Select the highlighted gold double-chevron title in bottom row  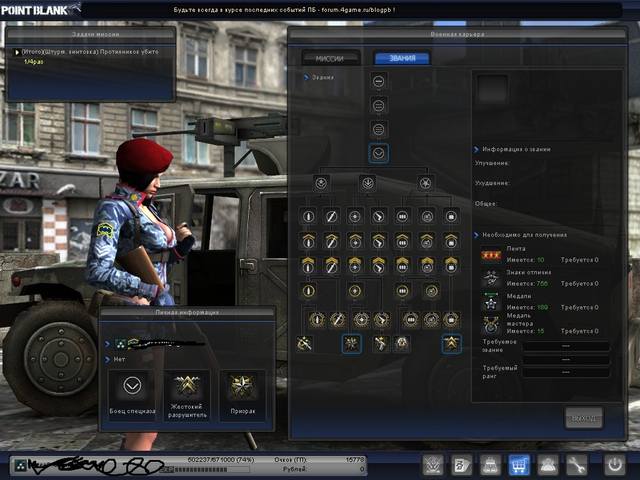[x=451, y=344]
